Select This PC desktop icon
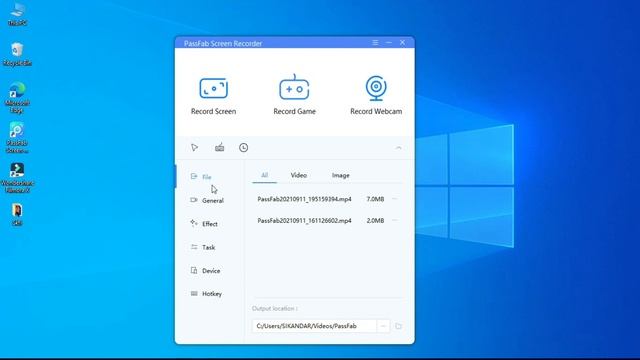This screenshot has height=360, width=640. click(x=17, y=14)
